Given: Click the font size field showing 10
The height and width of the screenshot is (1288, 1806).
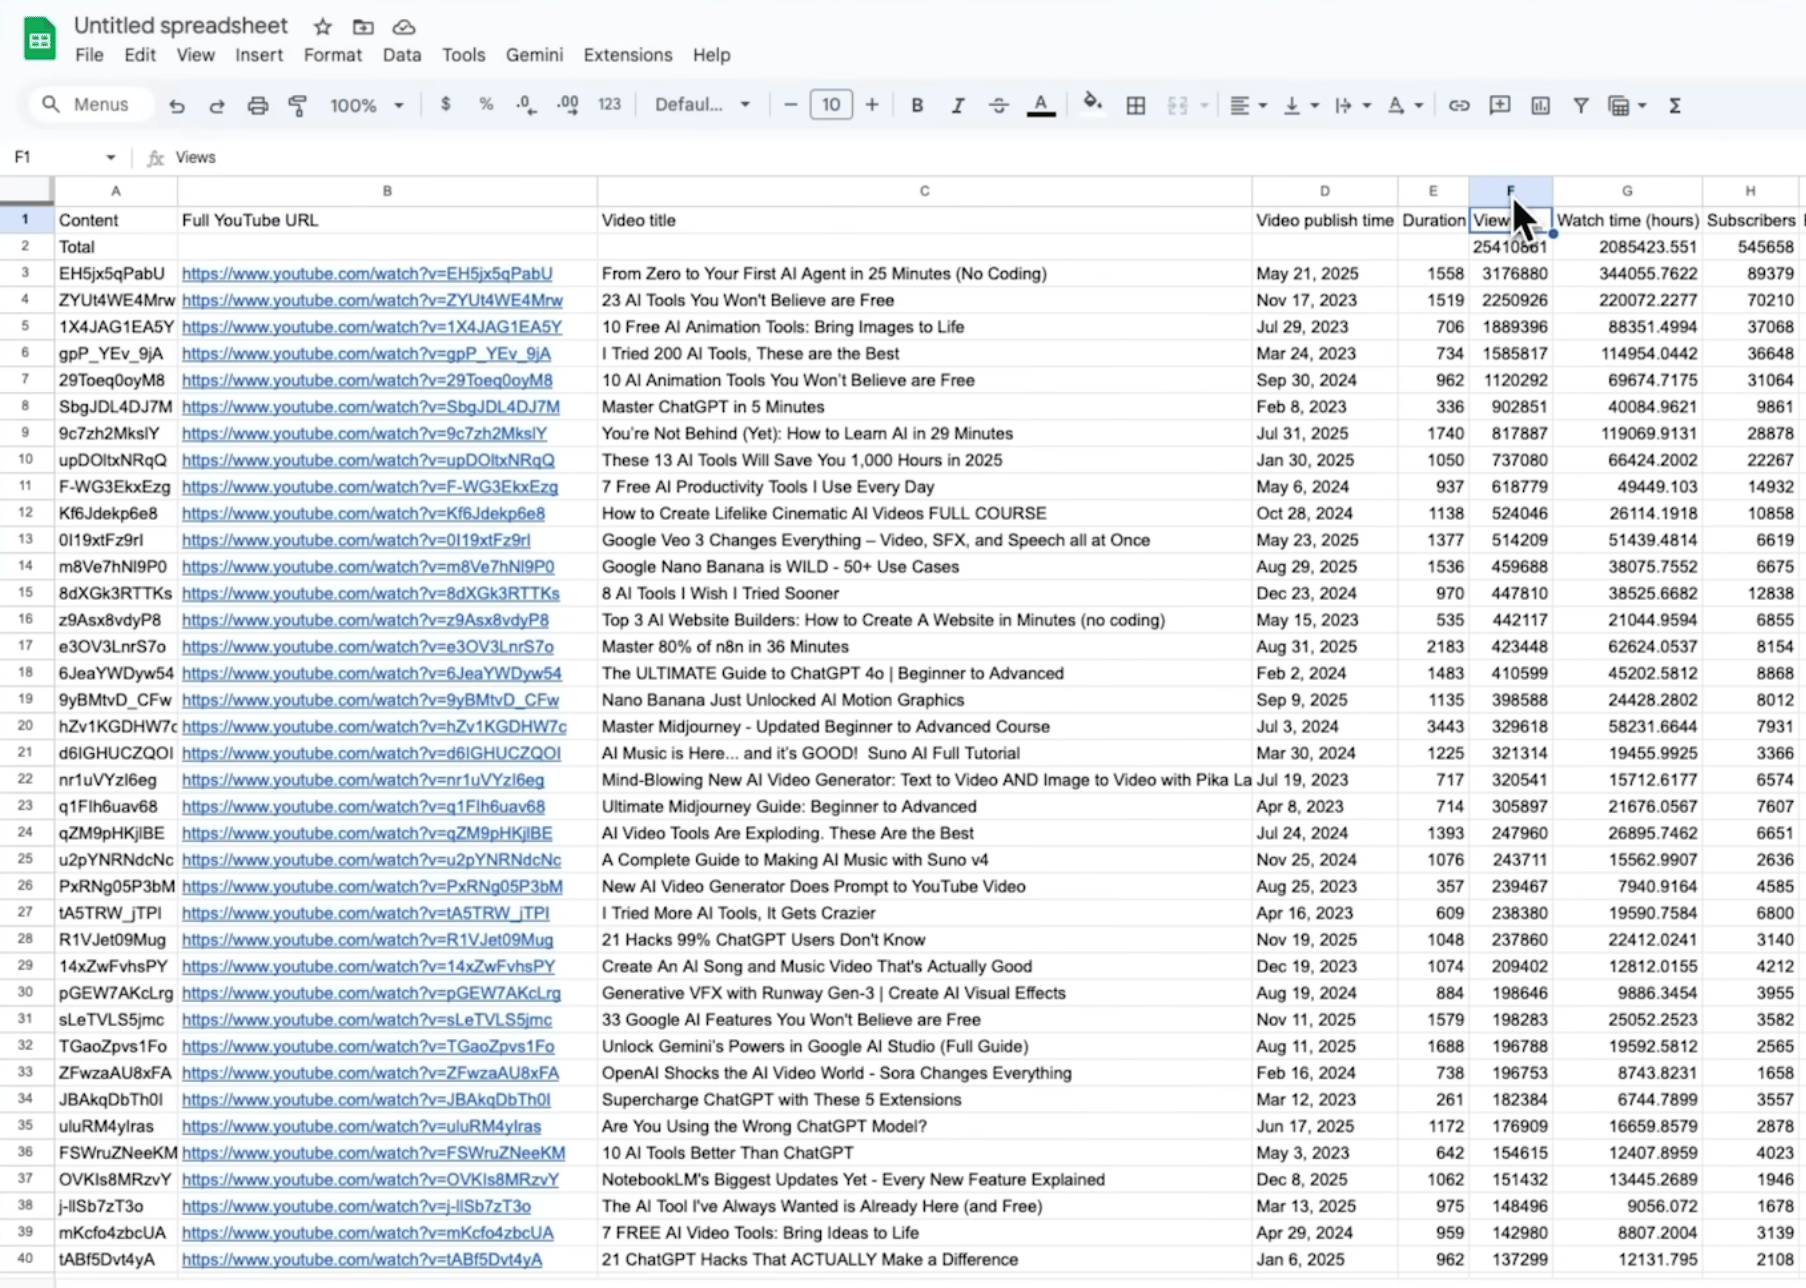Looking at the screenshot, I should coord(831,105).
